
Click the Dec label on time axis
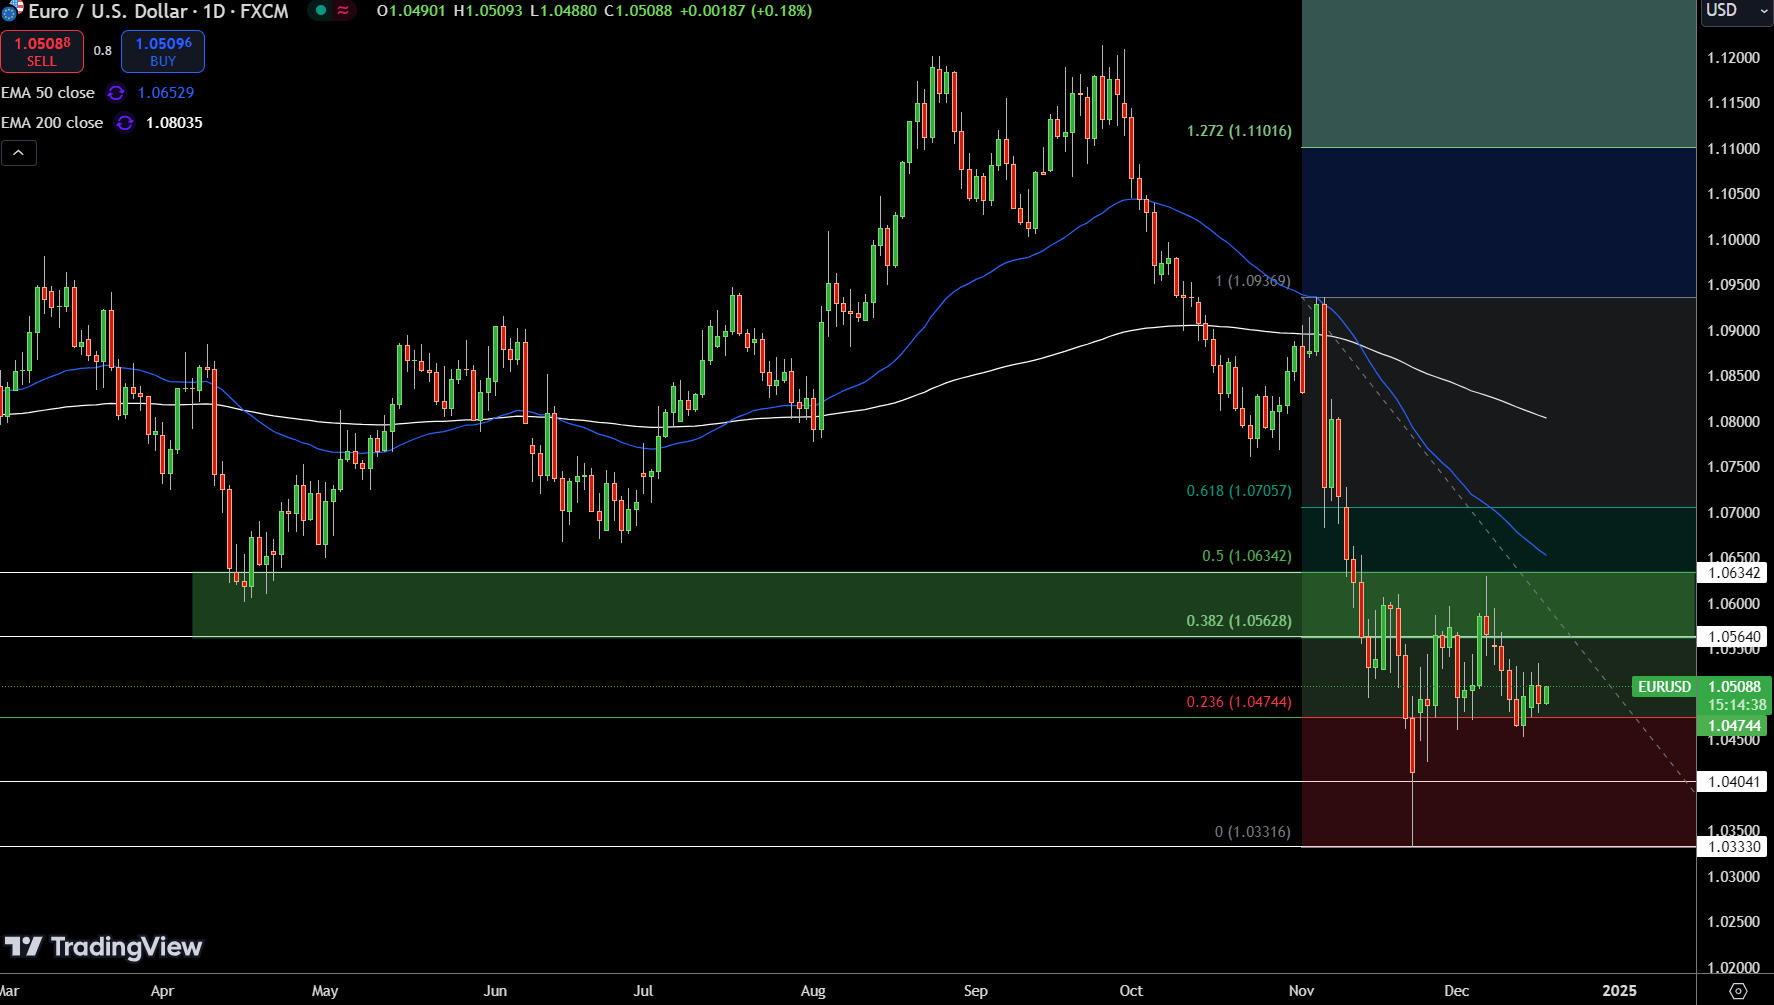[1457, 991]
